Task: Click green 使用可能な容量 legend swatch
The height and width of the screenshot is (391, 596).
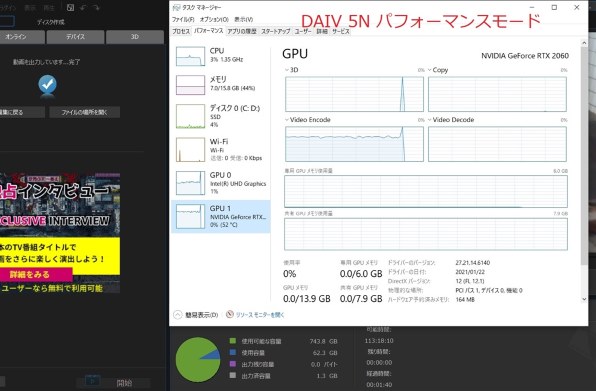Action: tap(233, 341)
